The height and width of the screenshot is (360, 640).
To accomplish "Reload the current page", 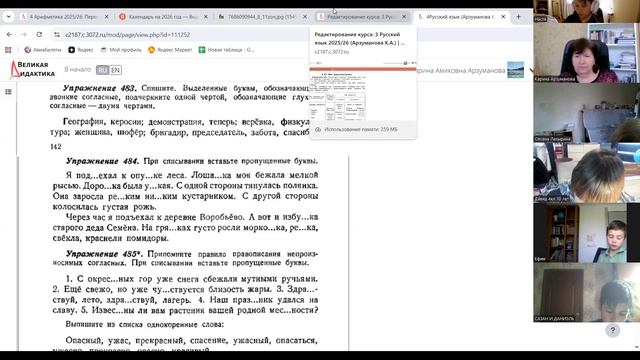I will tap(39, 35).
